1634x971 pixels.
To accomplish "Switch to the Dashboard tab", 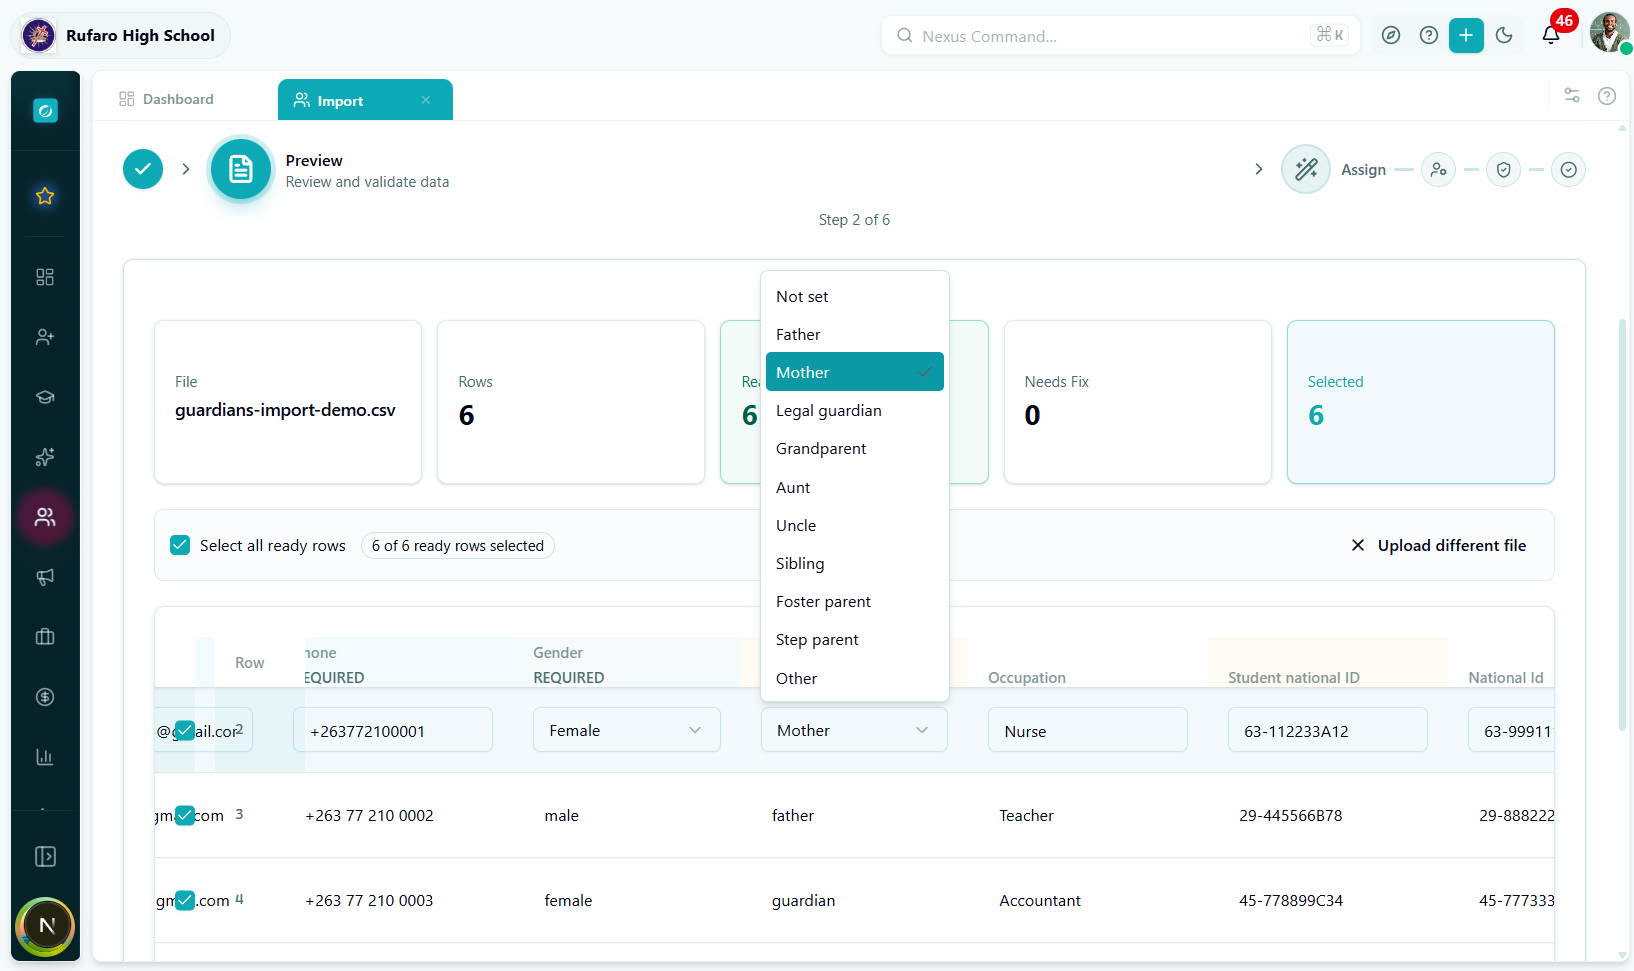I will 166,99.
